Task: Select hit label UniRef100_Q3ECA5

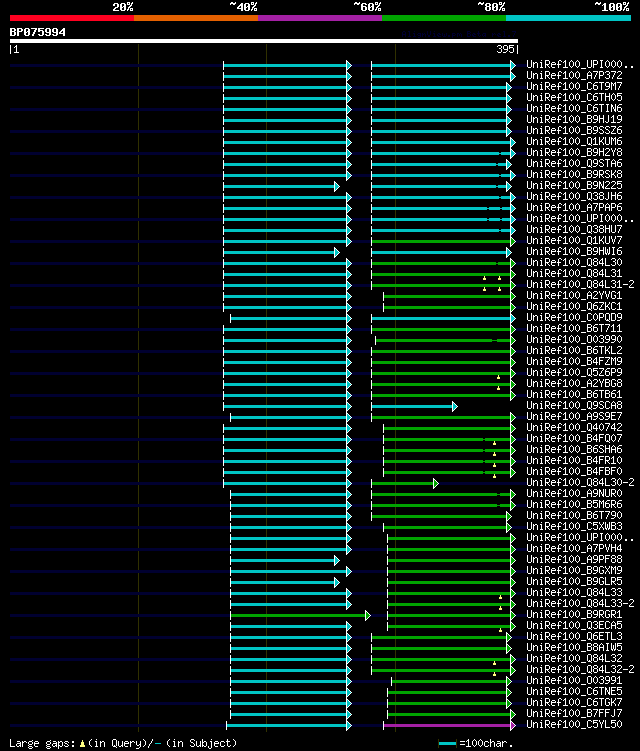Action: click(x=574, y=626)
